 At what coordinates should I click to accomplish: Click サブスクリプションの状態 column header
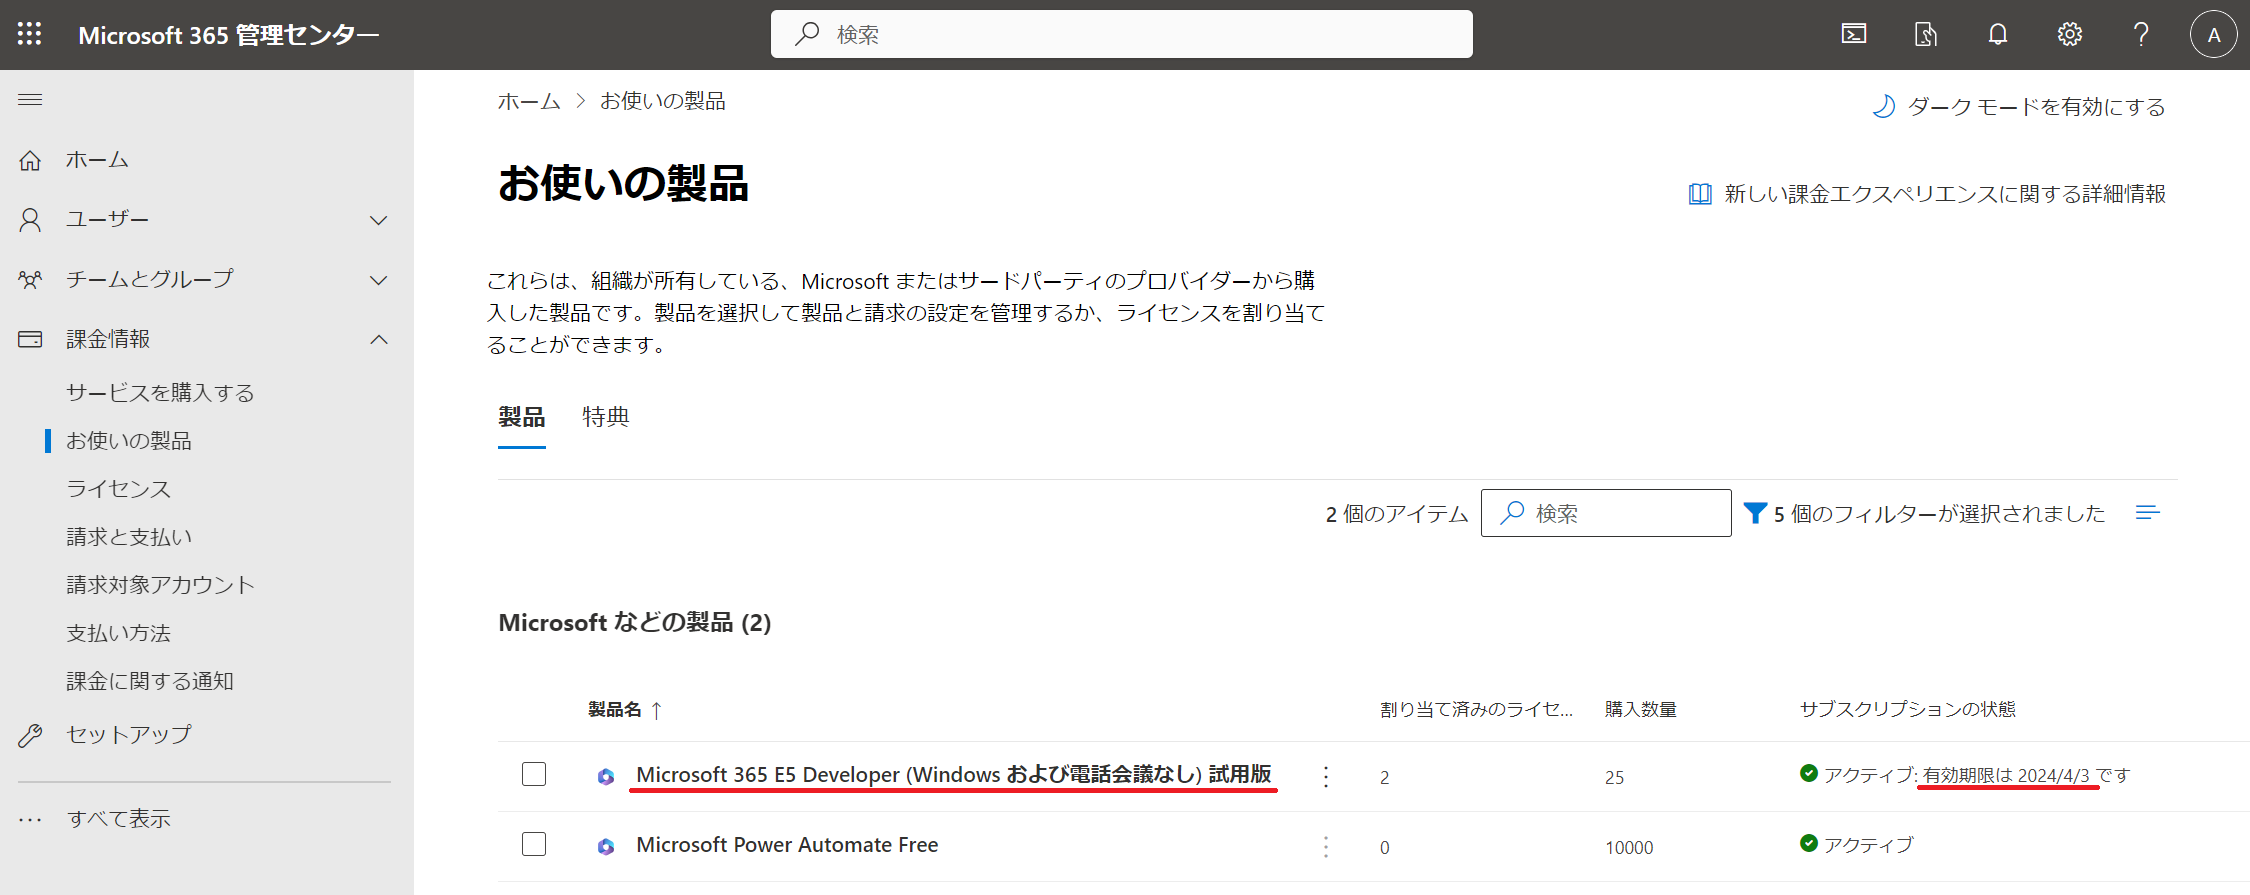(1908, 709)
